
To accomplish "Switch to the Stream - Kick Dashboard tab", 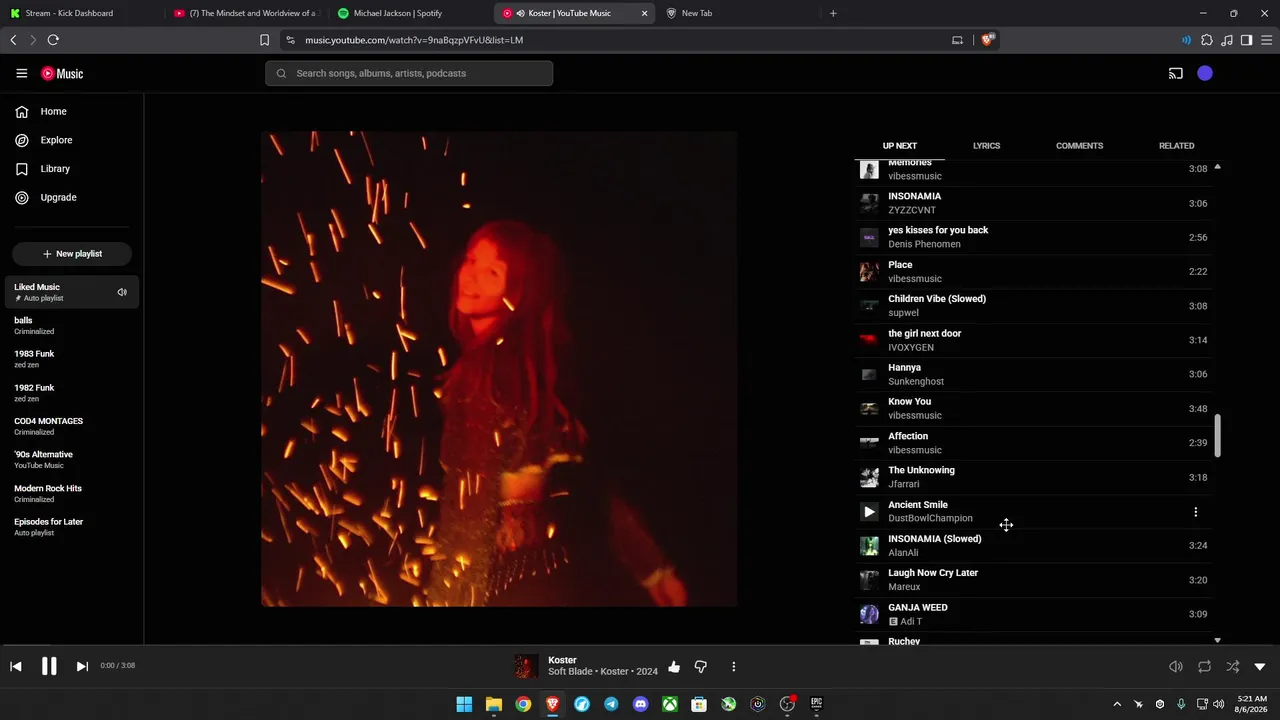I will tap(80, 13).
